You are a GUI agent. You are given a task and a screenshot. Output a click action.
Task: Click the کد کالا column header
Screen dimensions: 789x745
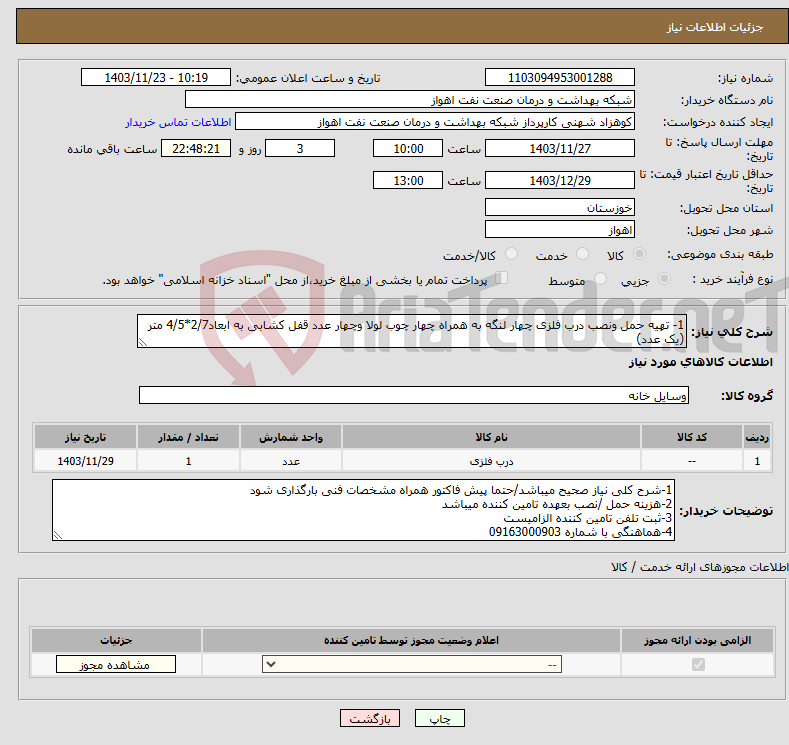[x=692, y=437]
